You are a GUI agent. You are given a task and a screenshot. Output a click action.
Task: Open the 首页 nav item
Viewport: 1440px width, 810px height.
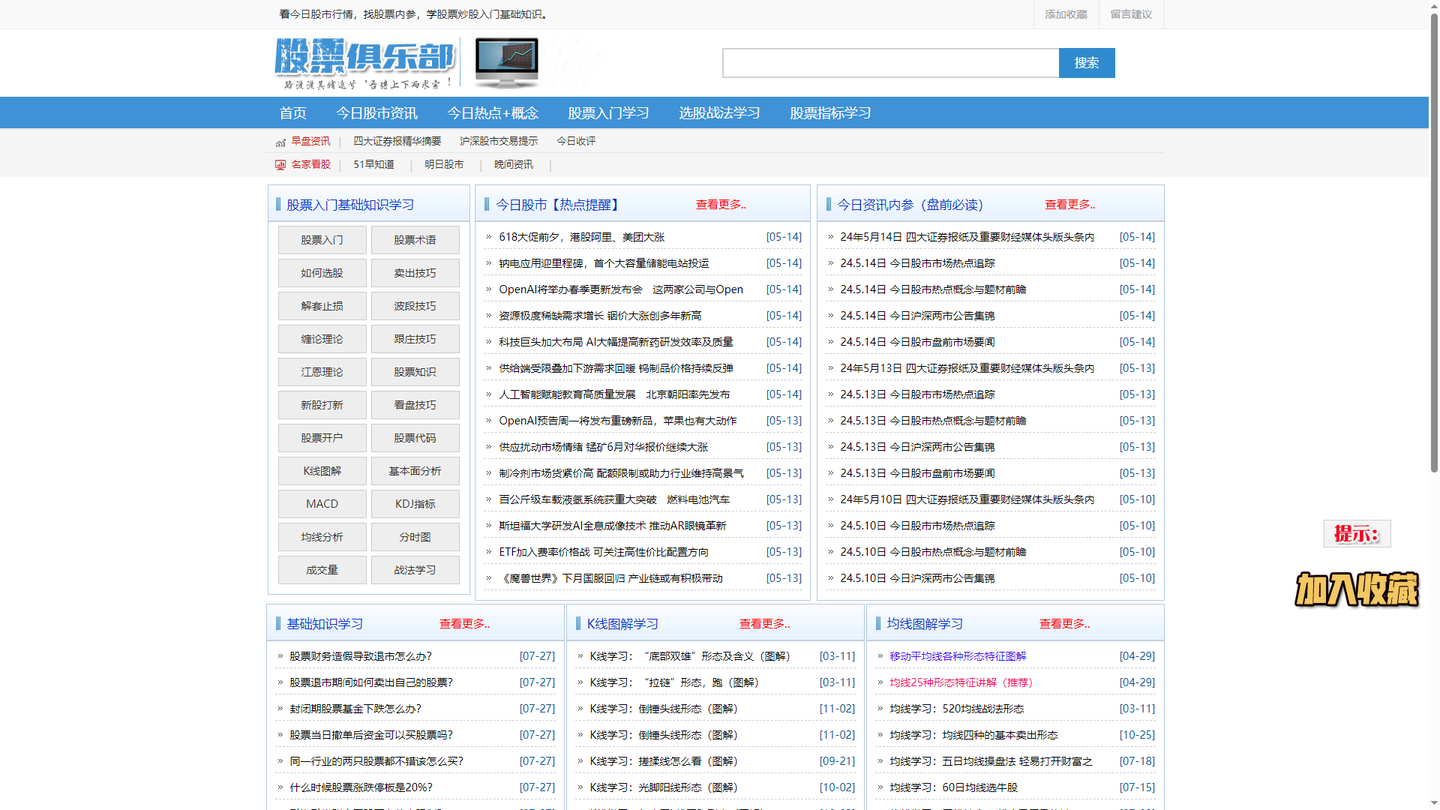coord(293,113)
